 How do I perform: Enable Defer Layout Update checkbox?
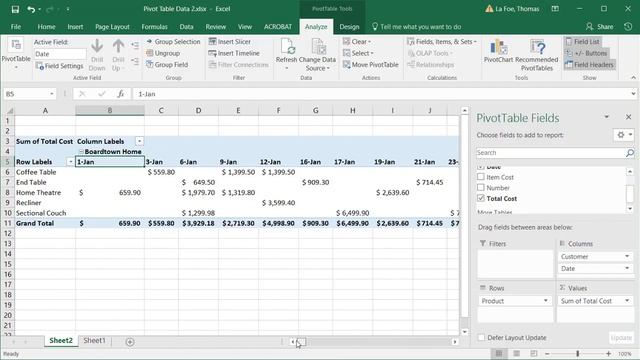481,338
